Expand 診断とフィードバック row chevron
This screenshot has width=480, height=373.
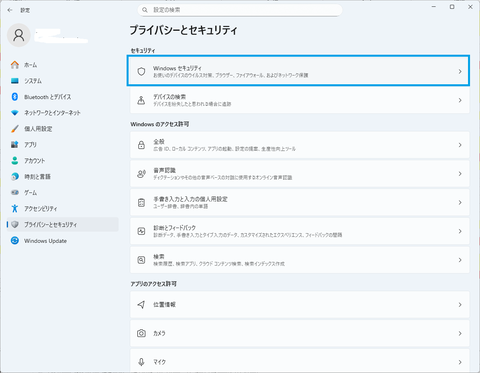pos(460,231)
